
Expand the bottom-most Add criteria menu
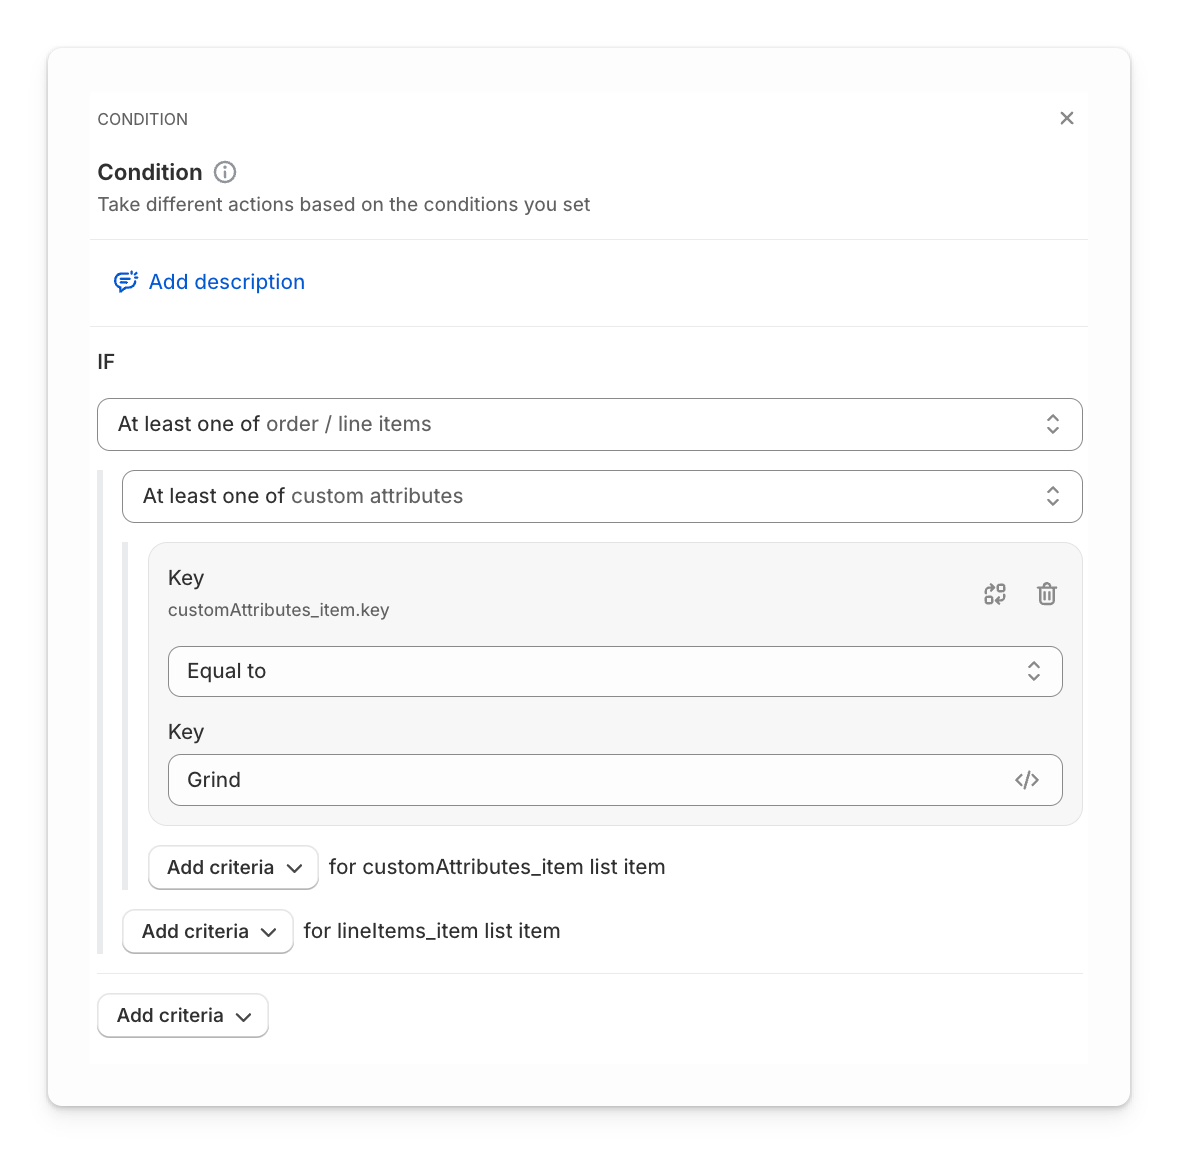click(x=183, y=1015)
